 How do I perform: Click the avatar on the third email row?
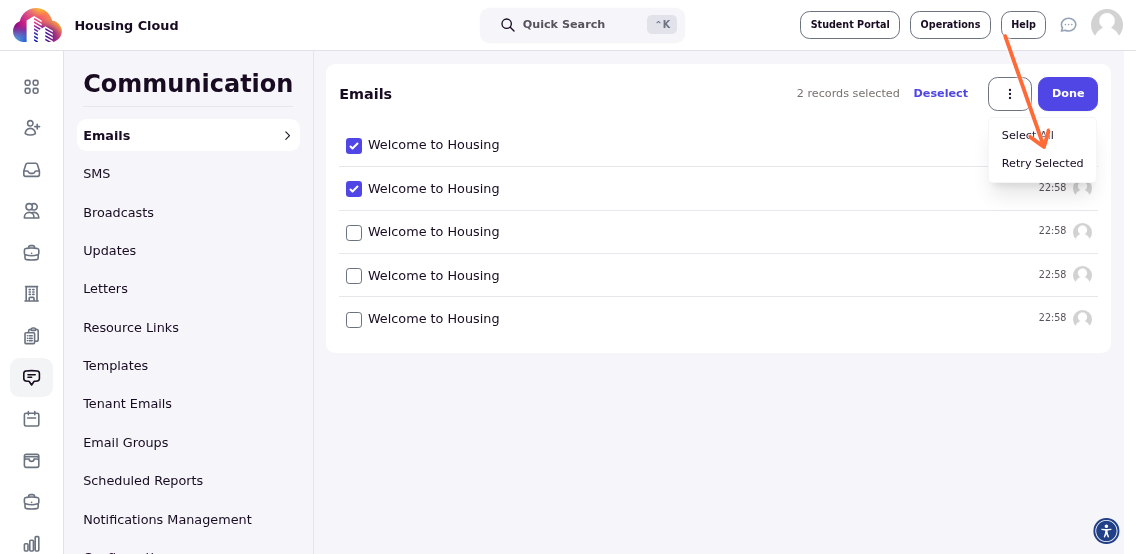click(1082, 232)
